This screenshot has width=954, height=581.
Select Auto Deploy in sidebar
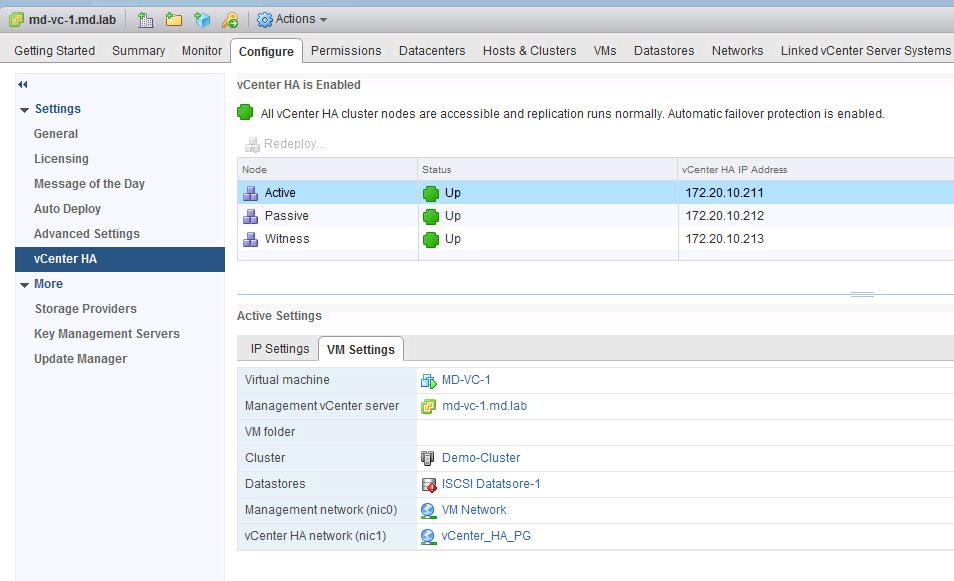(x=68, y=209)
